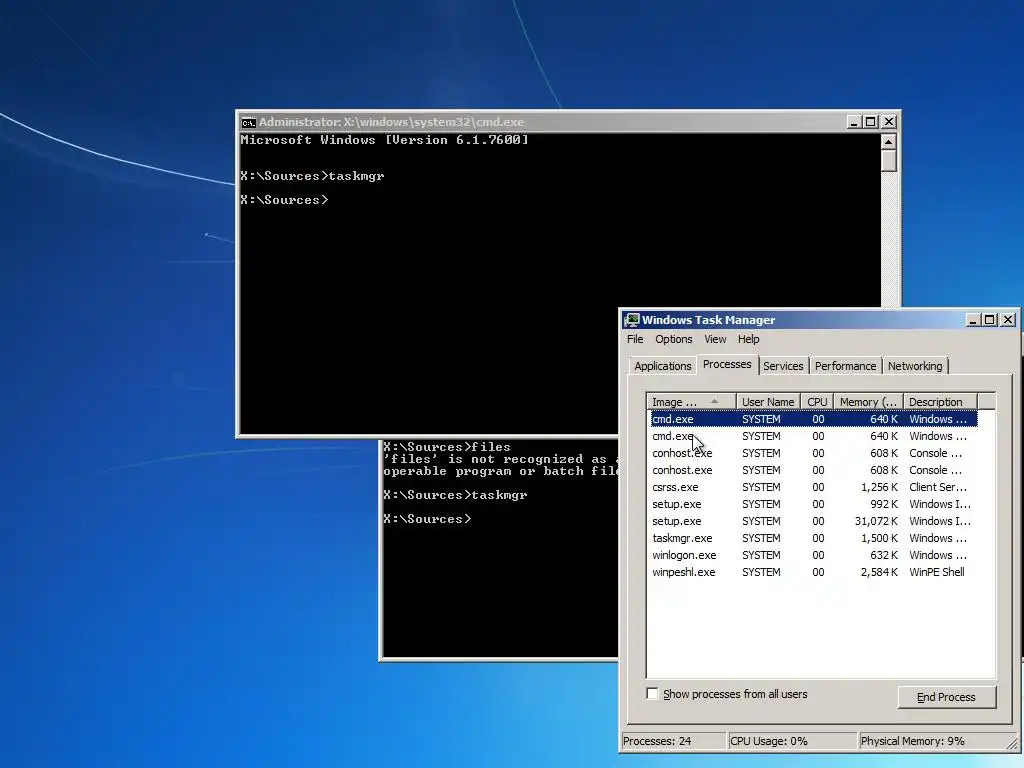Screen dimensions: 1024x768
Task: Click the 1,256 K memory value
Action: coord(879,487)
